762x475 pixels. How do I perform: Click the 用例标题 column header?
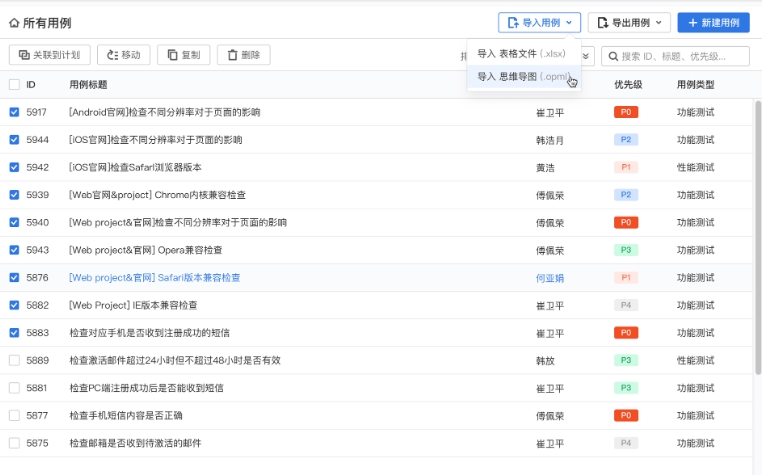click(x=88, y=85)
